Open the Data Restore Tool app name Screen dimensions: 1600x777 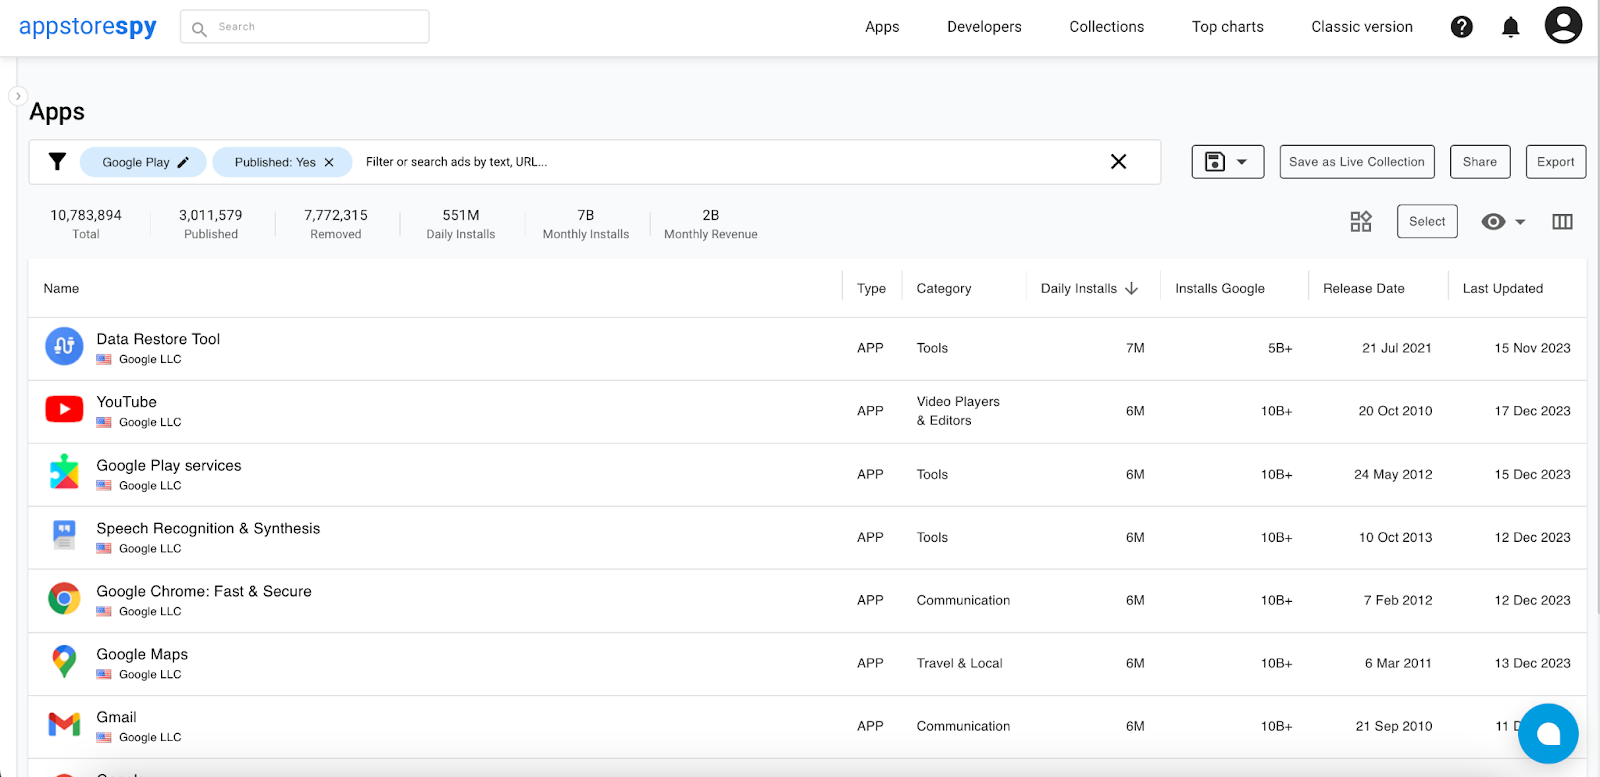(158, 339)
